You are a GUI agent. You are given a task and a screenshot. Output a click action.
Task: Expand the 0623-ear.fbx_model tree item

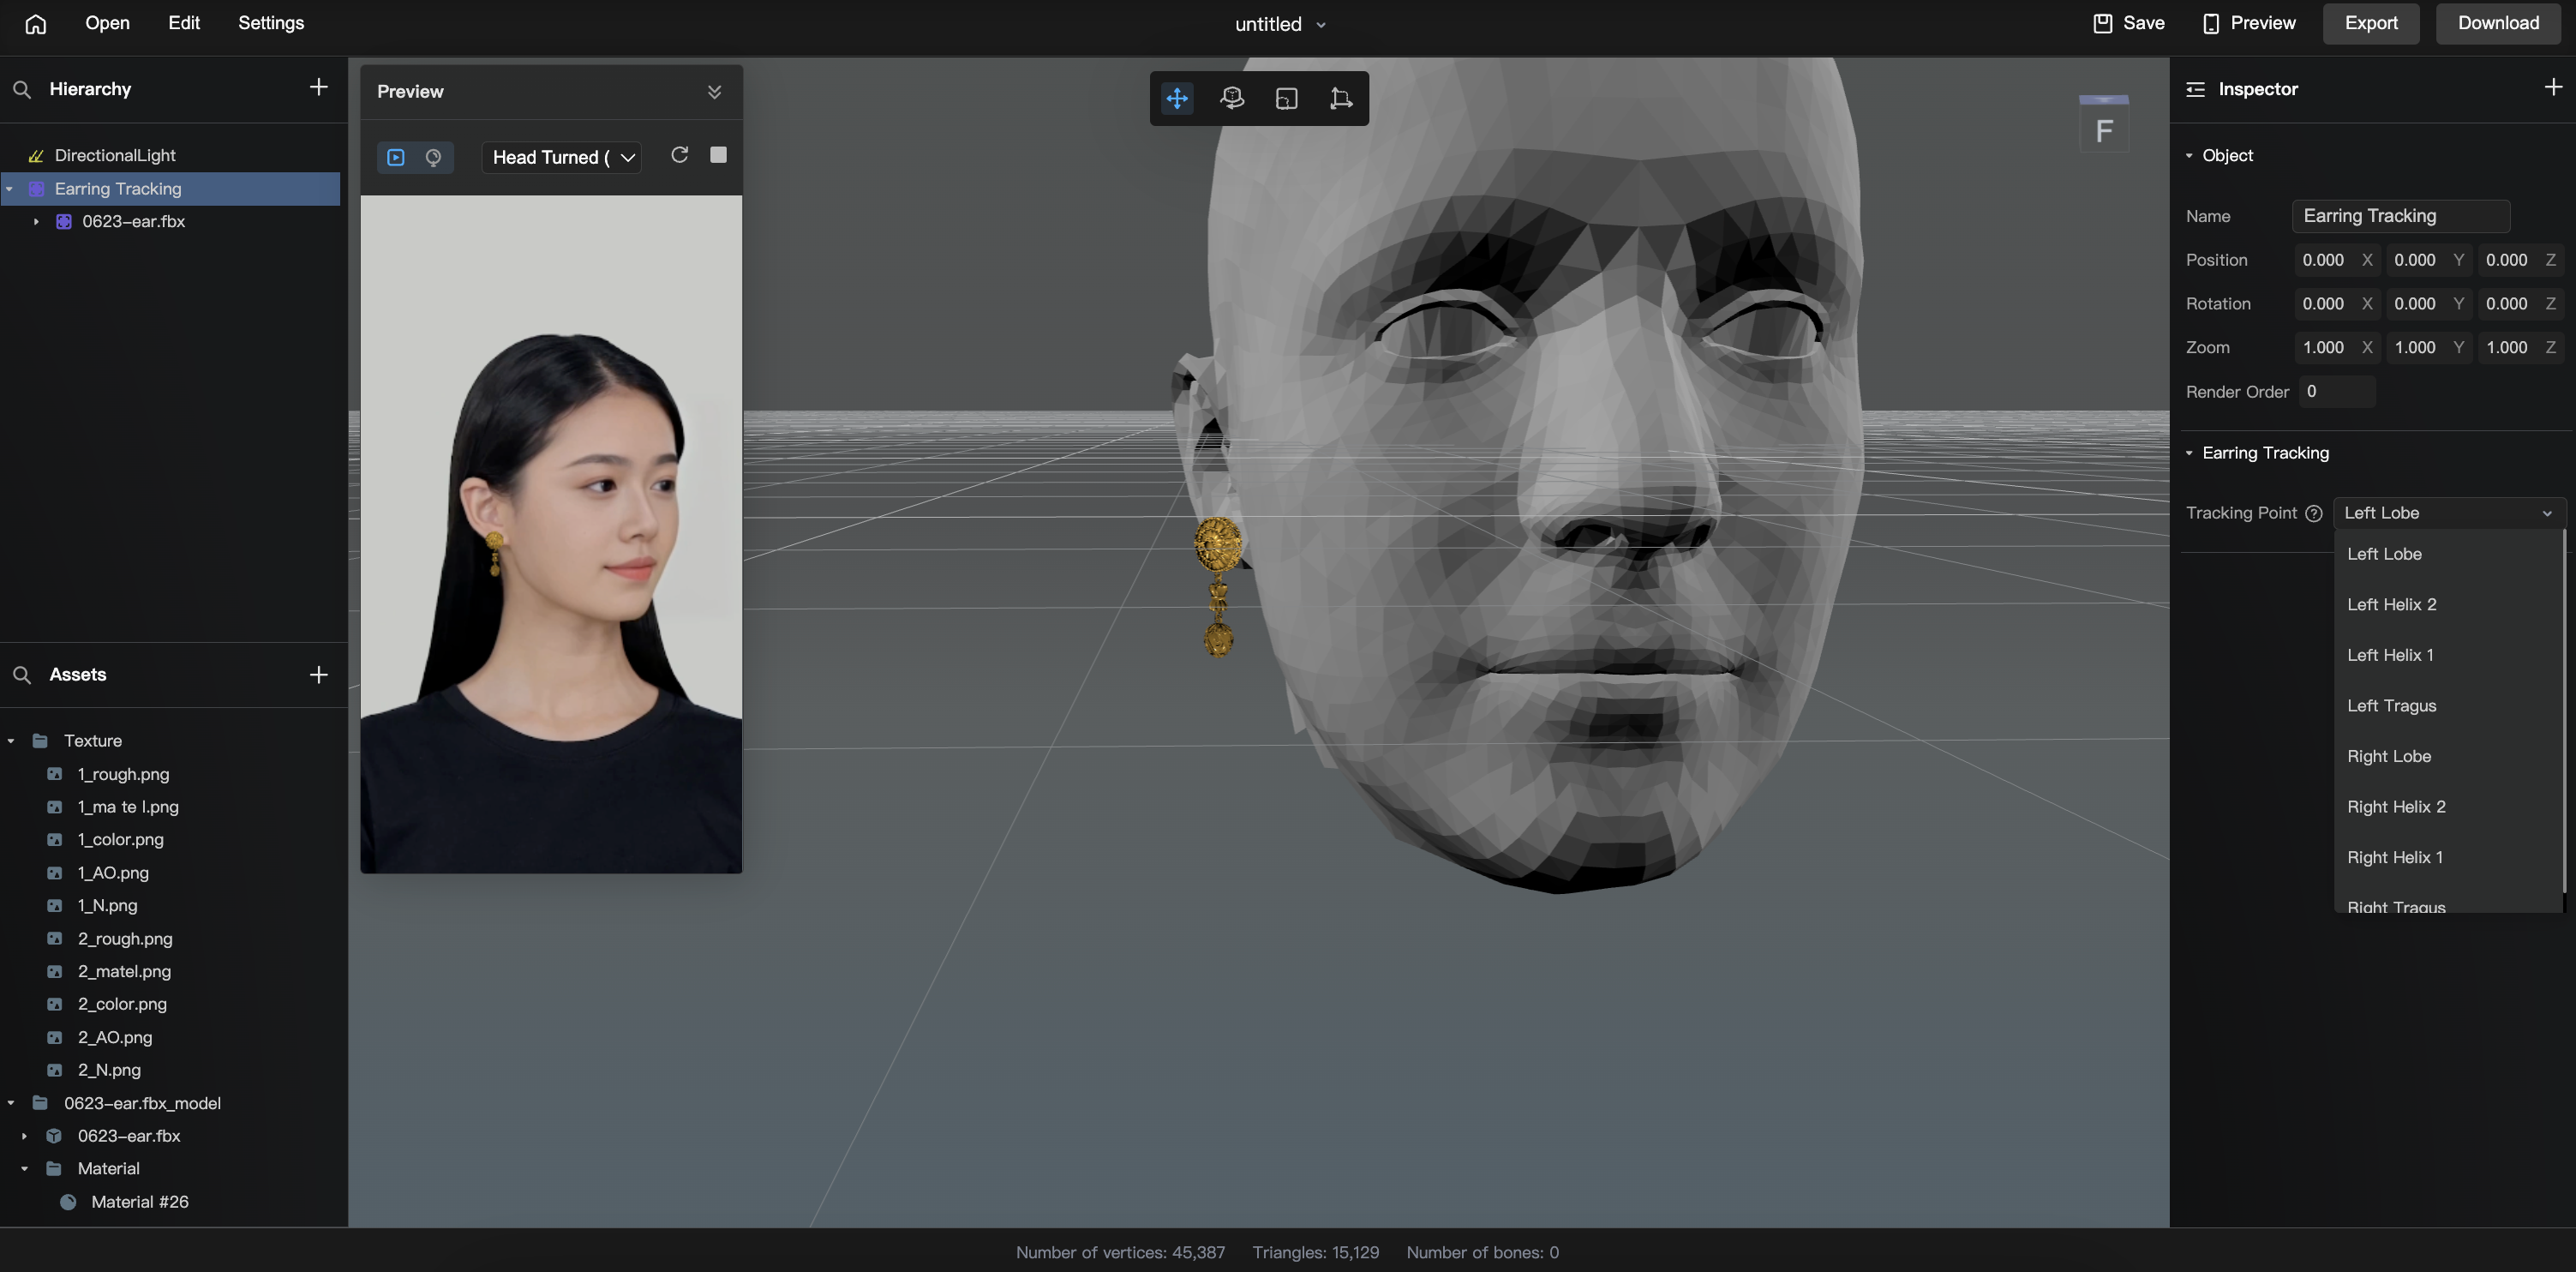point(11,1104)
